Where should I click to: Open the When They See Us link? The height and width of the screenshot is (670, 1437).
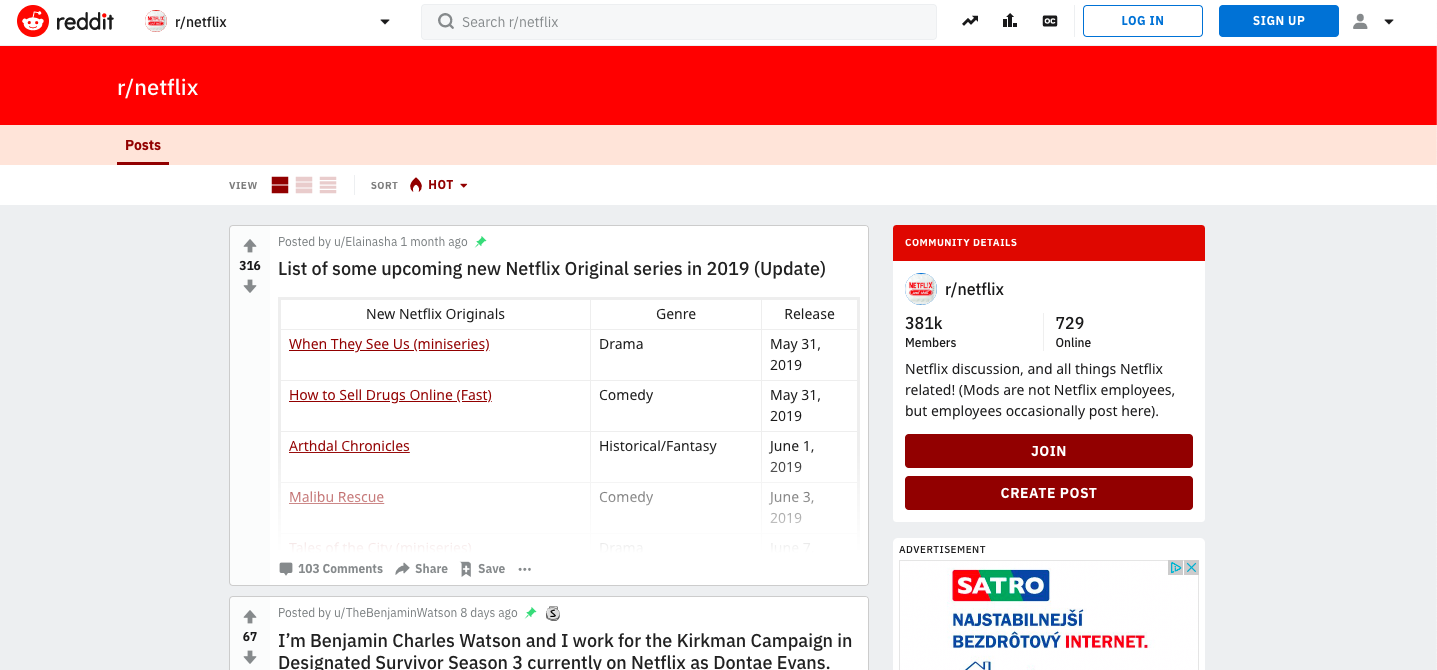tap(389, 344)
